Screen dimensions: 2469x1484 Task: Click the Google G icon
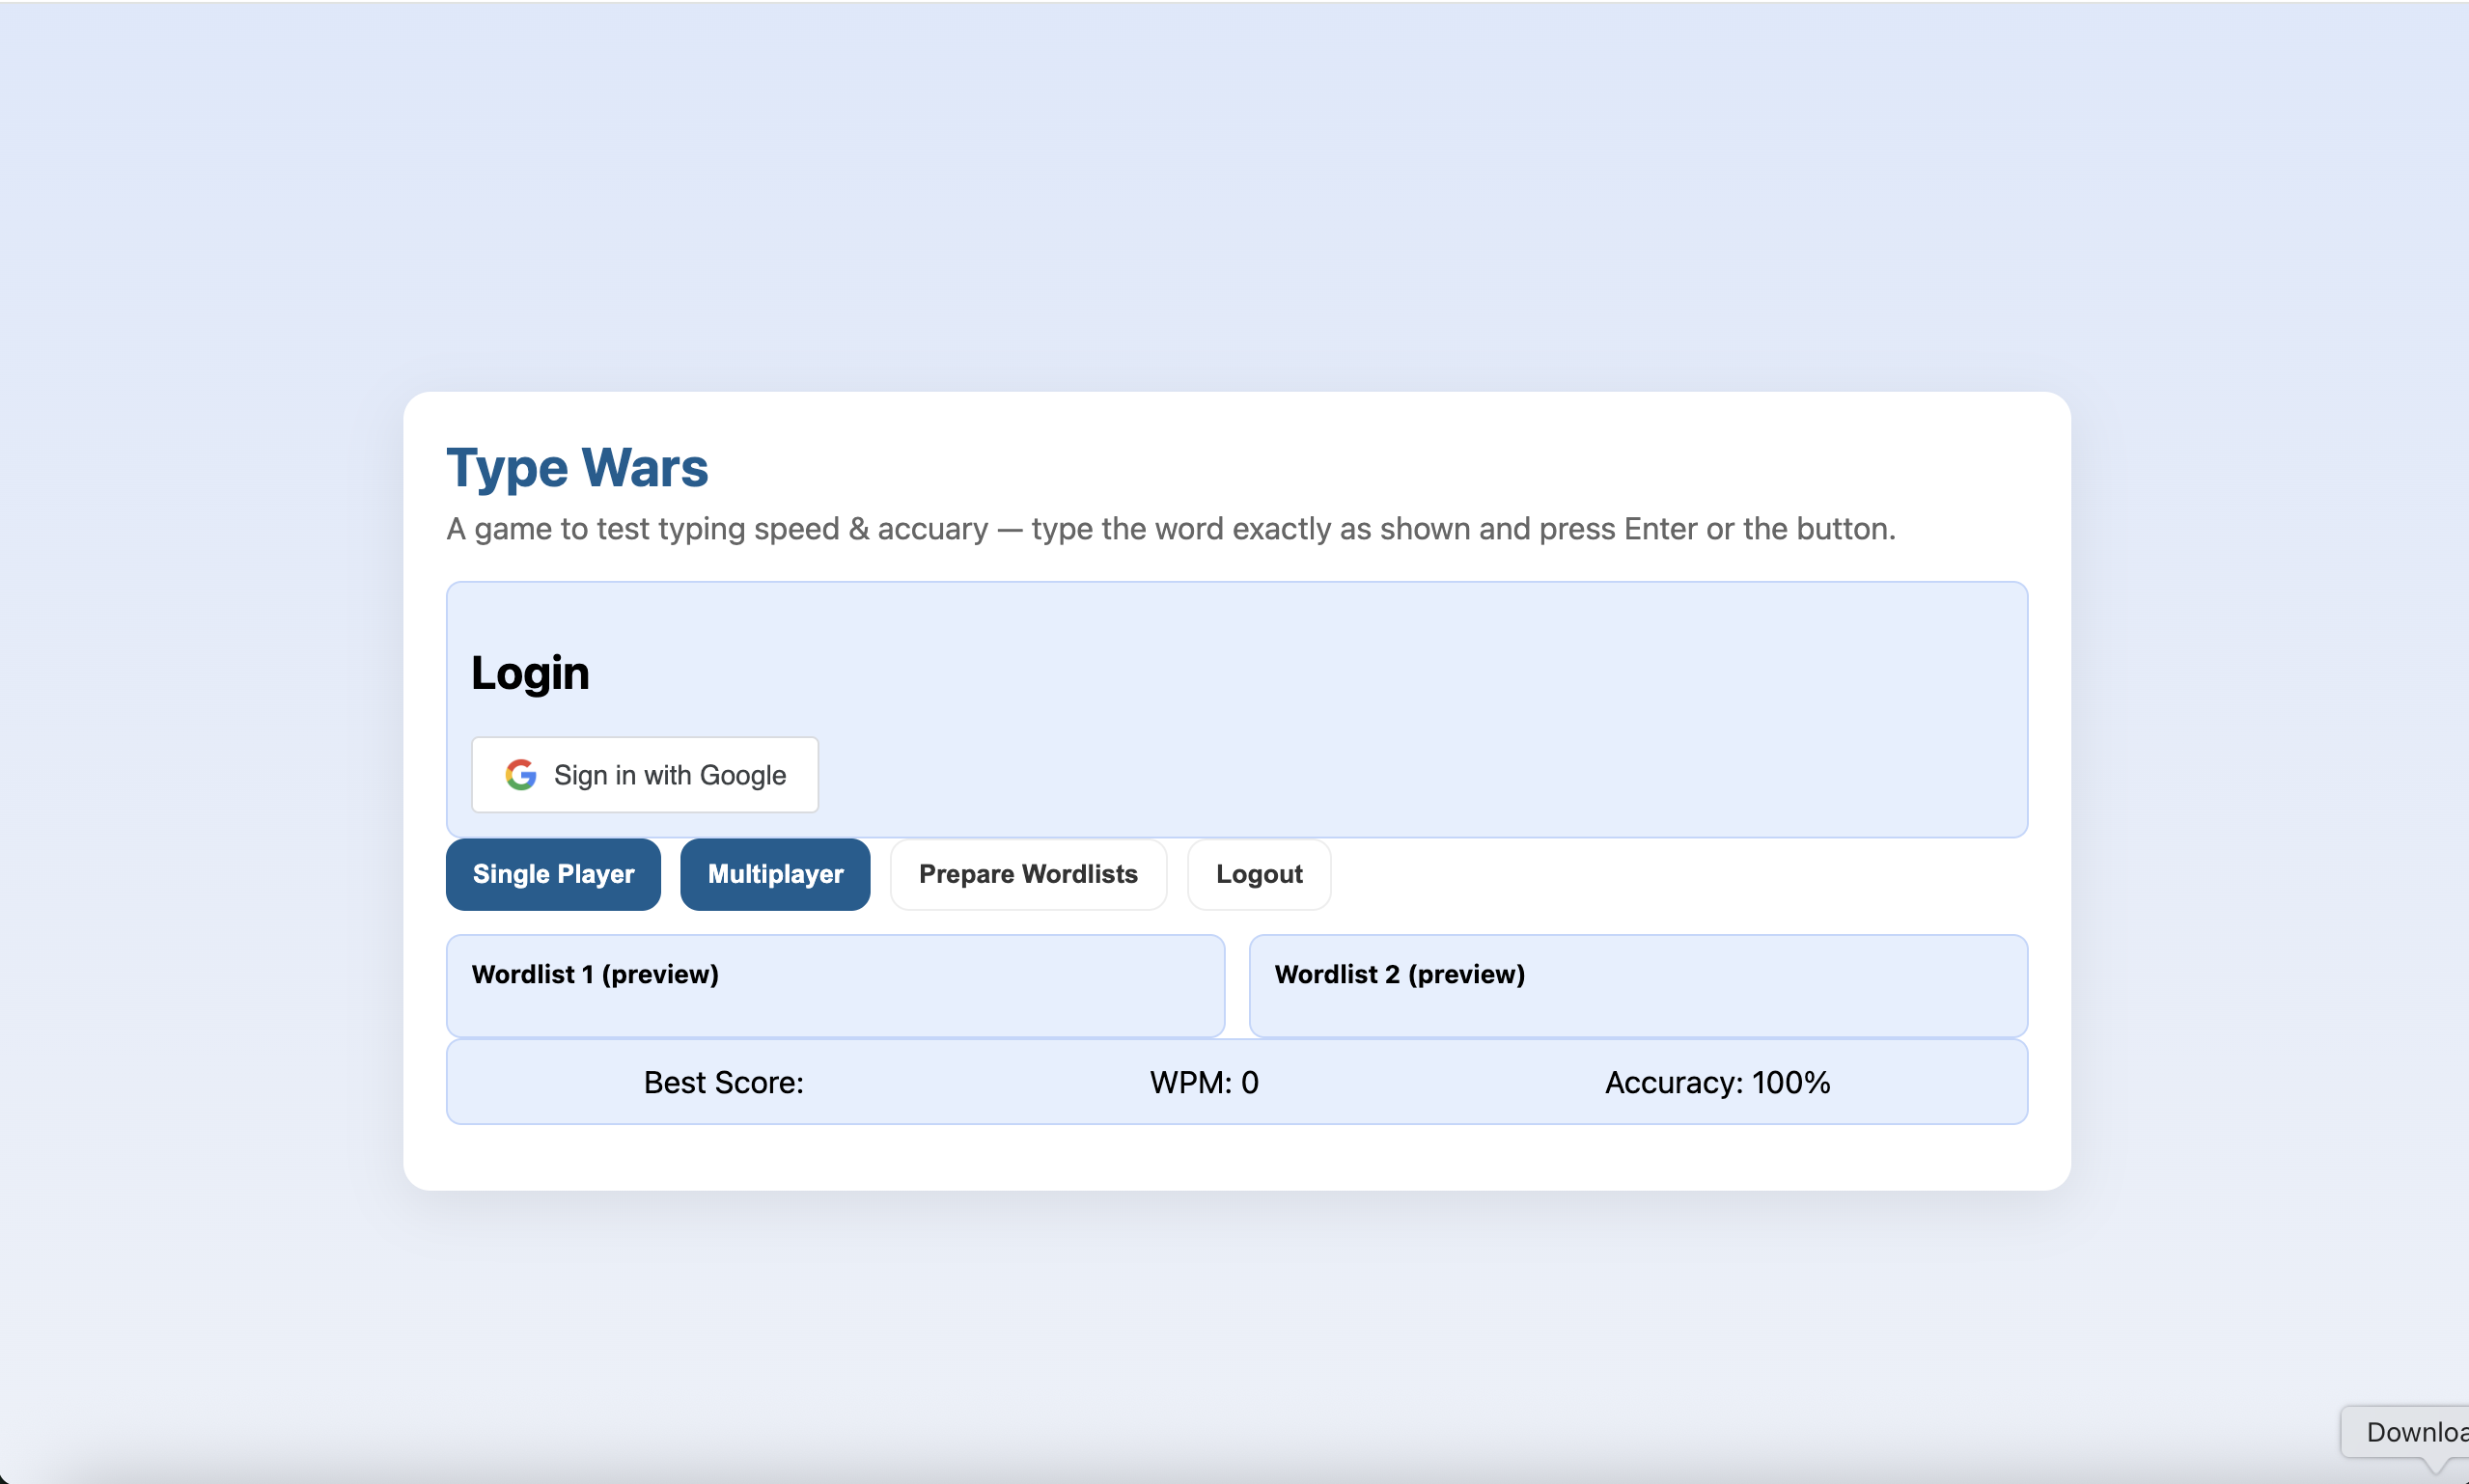click(521, 774)
